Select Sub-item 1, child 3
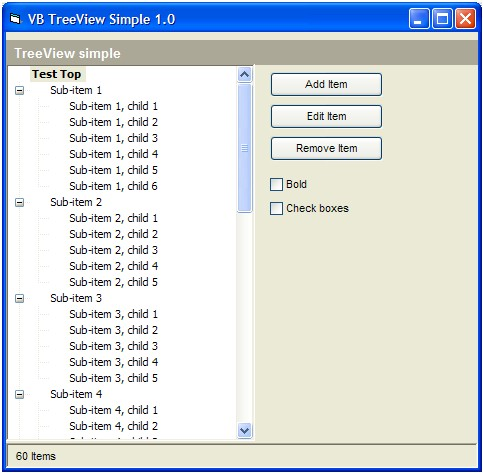Viewport: 483px width, 473px height. pos(113,138)
